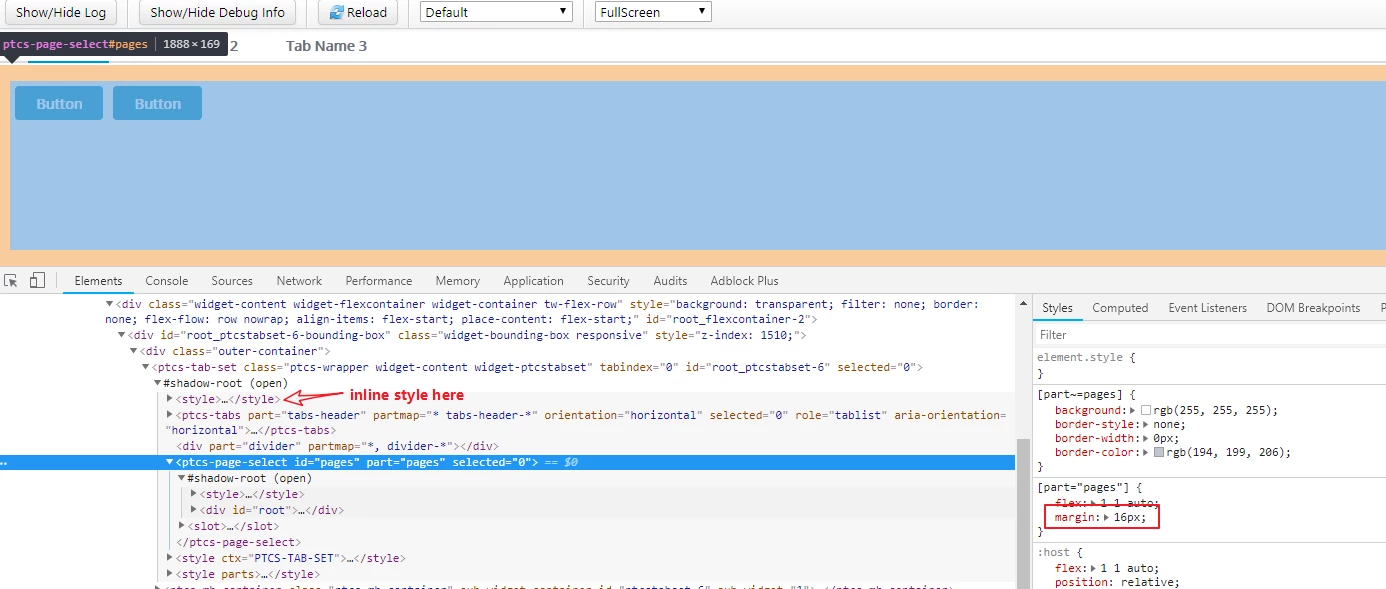The width and height of the screenshot is (1386, 589).
Task: Collapse the root_flexcontainer-2 div node
Action: (x=110, y=304)
